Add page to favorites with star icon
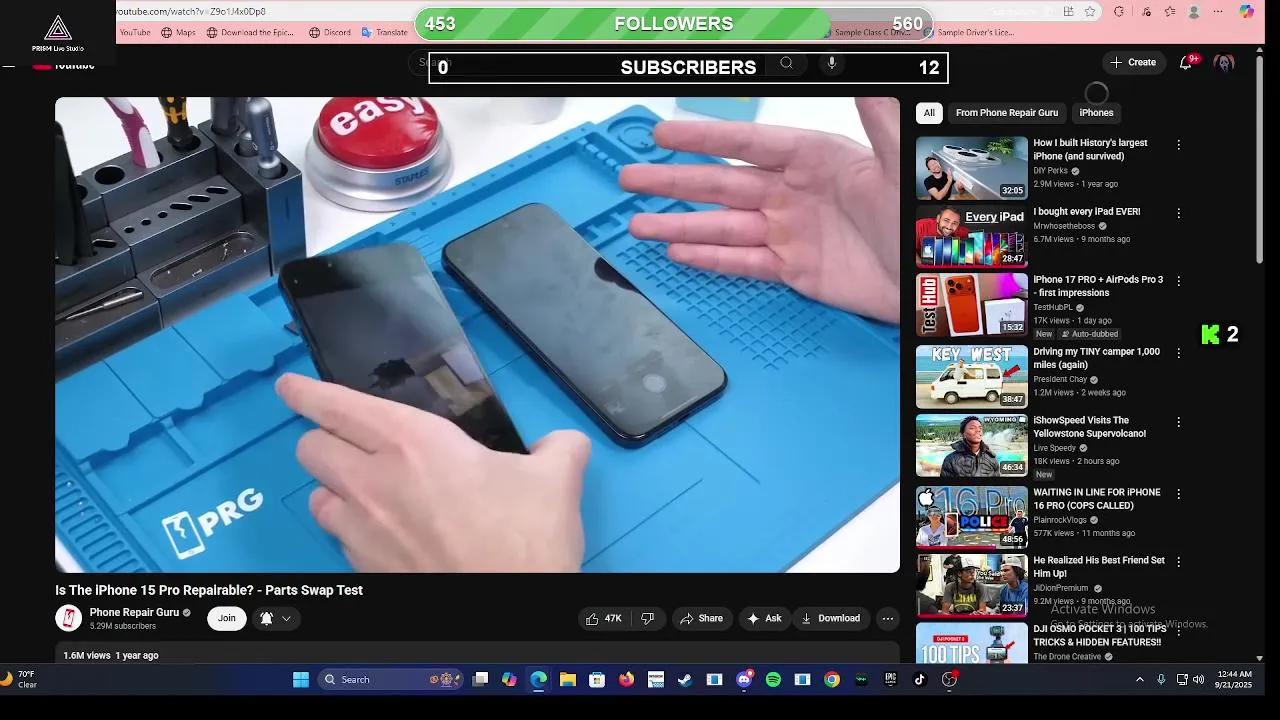Screen dimensions: 1280x720 pos(1090,12)
